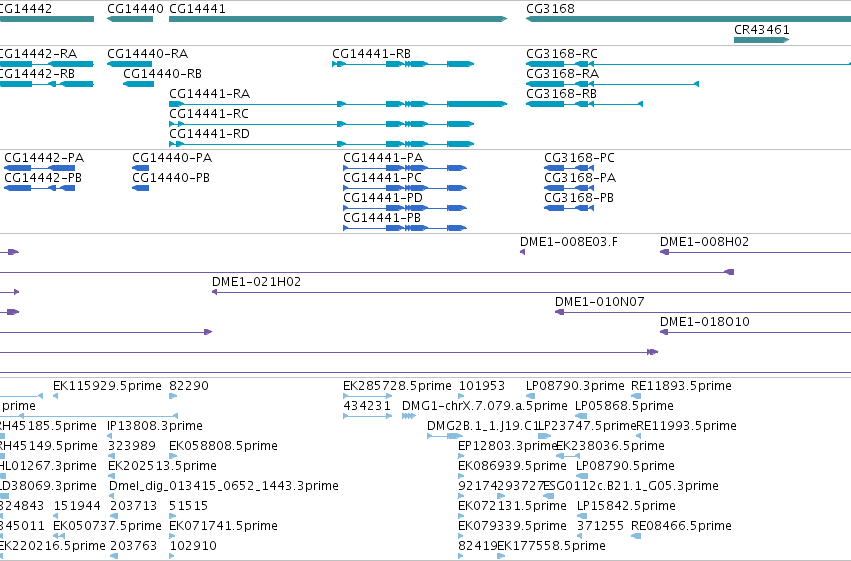Click transcript CG14441-RA label
851x561 pixels.
coord(209,94)
